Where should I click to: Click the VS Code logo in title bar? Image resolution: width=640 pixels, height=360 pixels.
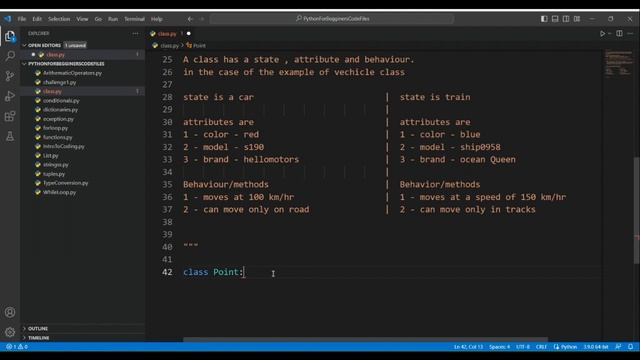click(x=7, y=19)
